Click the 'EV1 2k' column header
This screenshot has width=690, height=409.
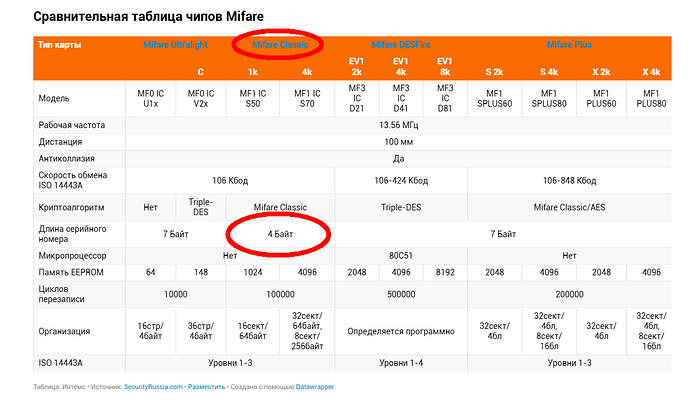click(356, 66)
